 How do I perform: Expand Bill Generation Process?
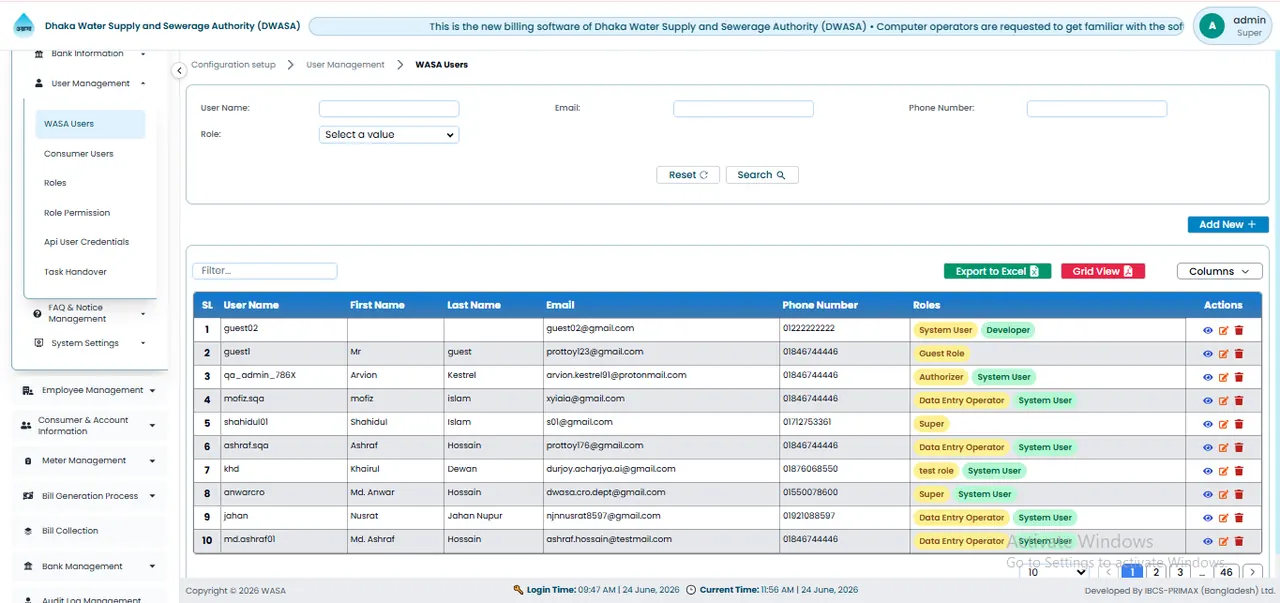[89, 496]
